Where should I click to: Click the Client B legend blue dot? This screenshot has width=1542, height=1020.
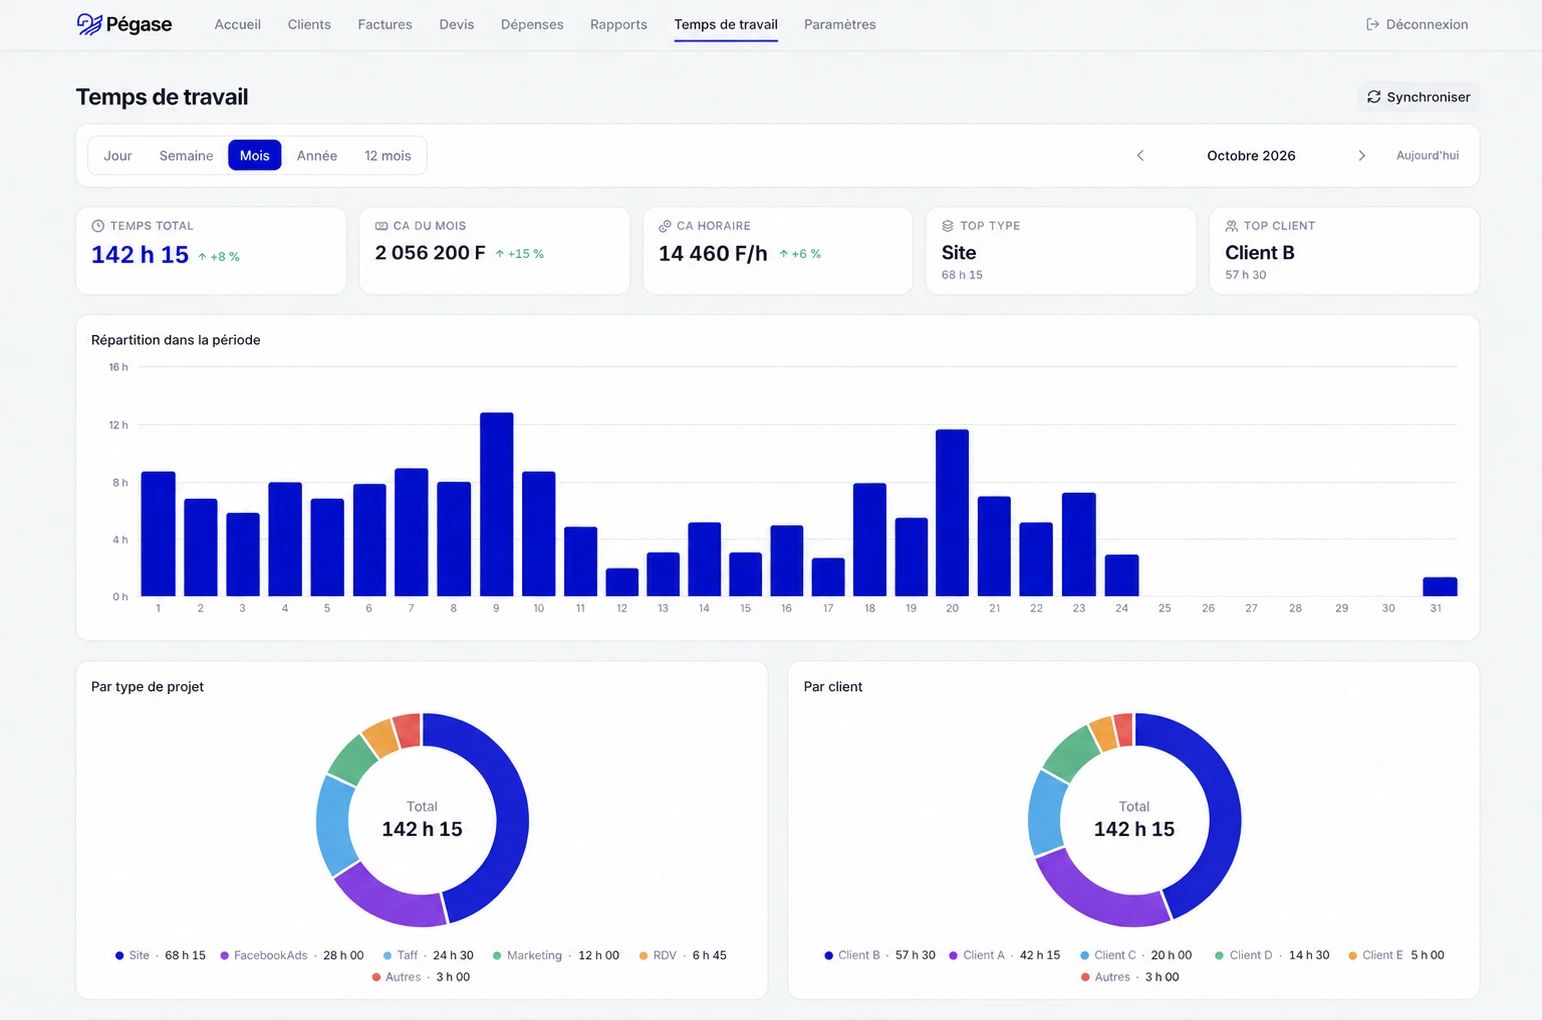tap(829, 956)
